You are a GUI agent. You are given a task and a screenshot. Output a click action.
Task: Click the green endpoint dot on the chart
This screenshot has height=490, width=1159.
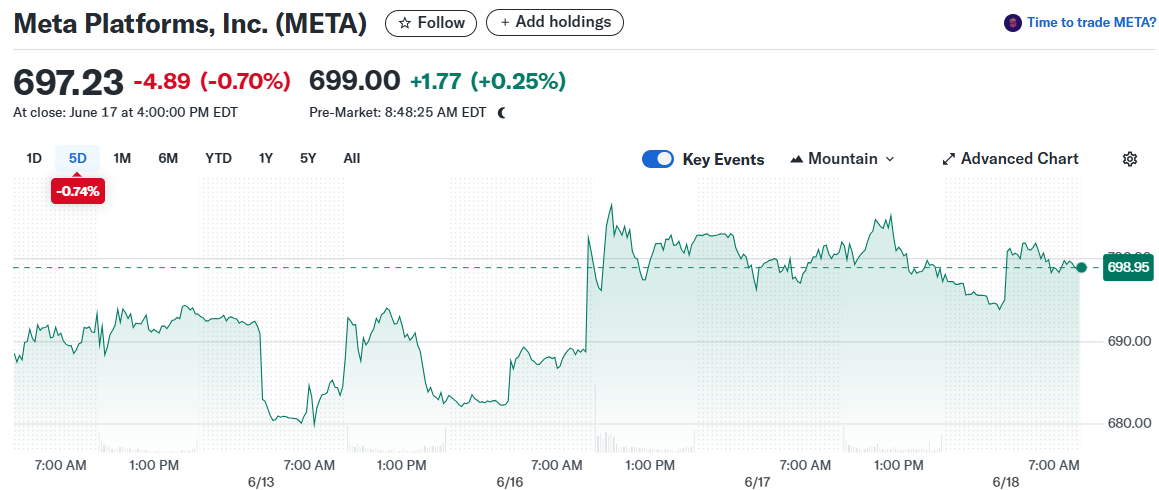1081,268
